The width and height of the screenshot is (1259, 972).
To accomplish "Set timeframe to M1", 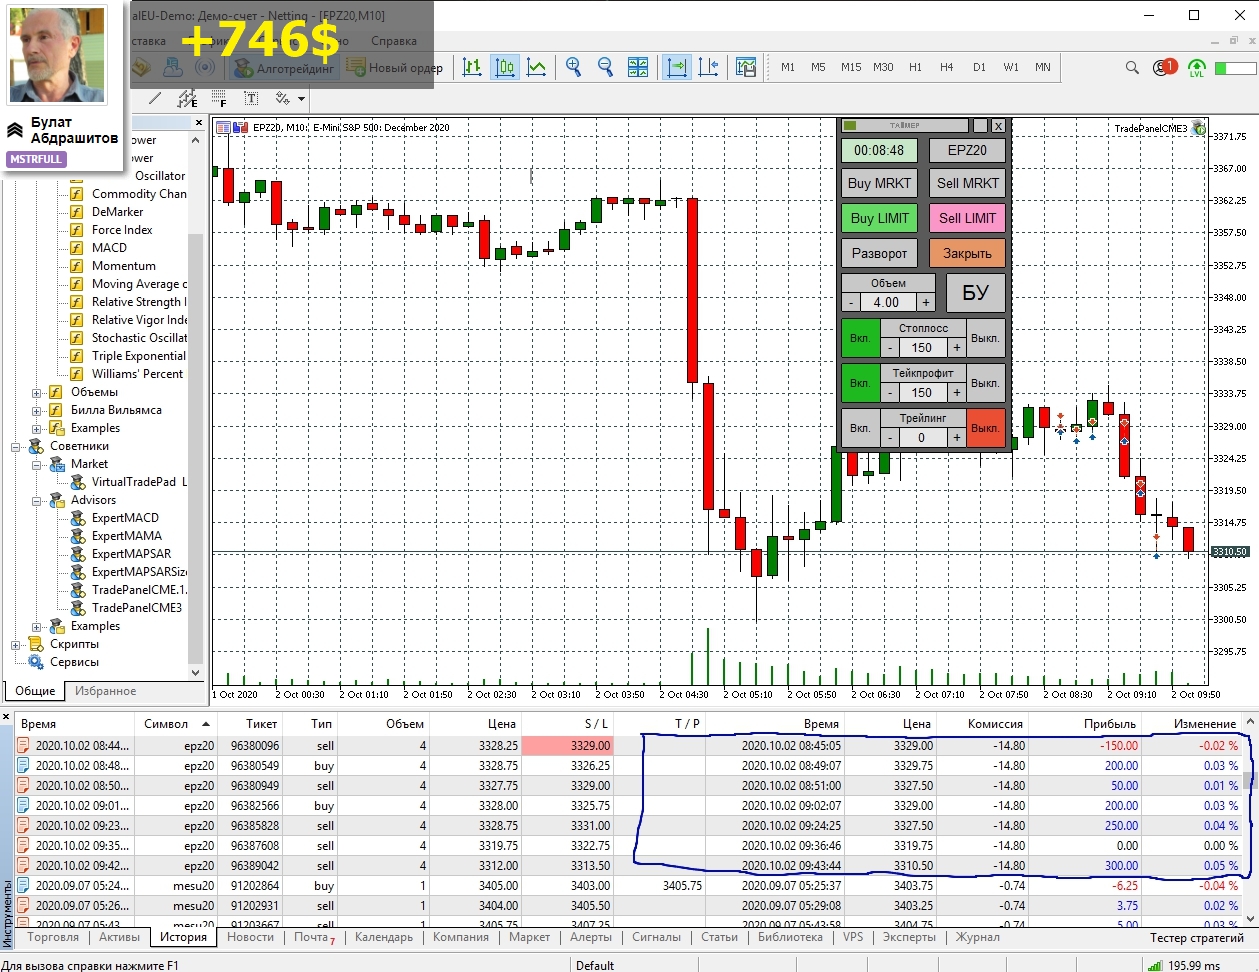I will point(788,67).
